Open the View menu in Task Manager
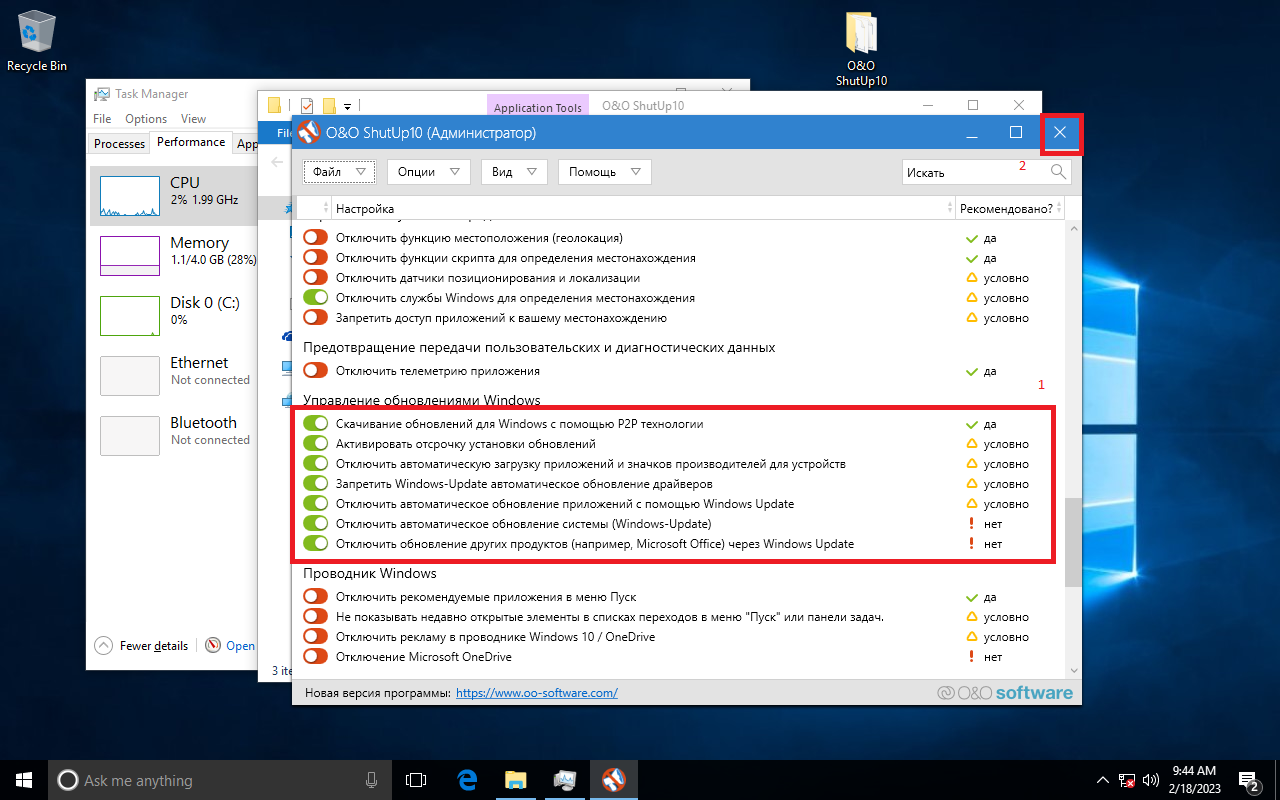Screen dimensions: 1280x800 click(193, 119)
